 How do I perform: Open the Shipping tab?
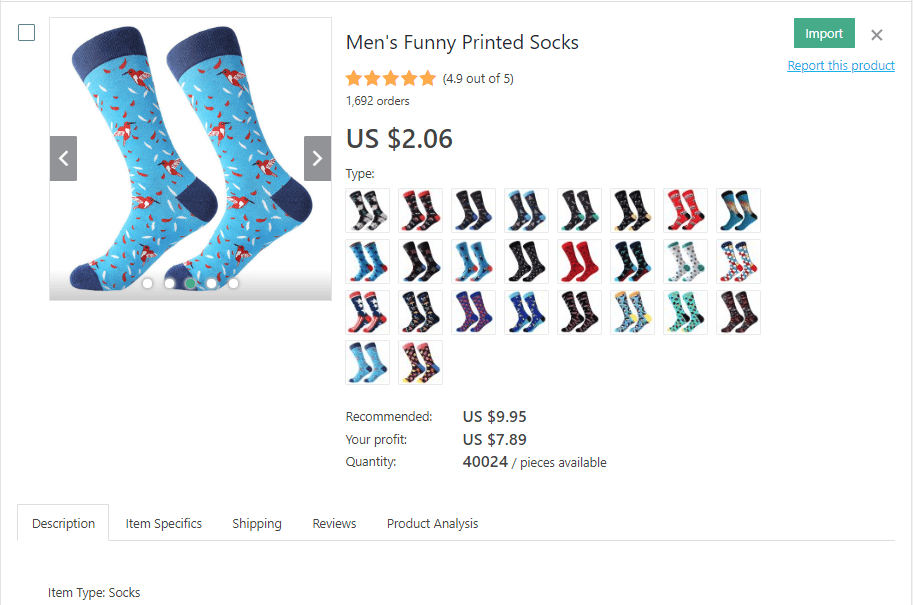257,523
